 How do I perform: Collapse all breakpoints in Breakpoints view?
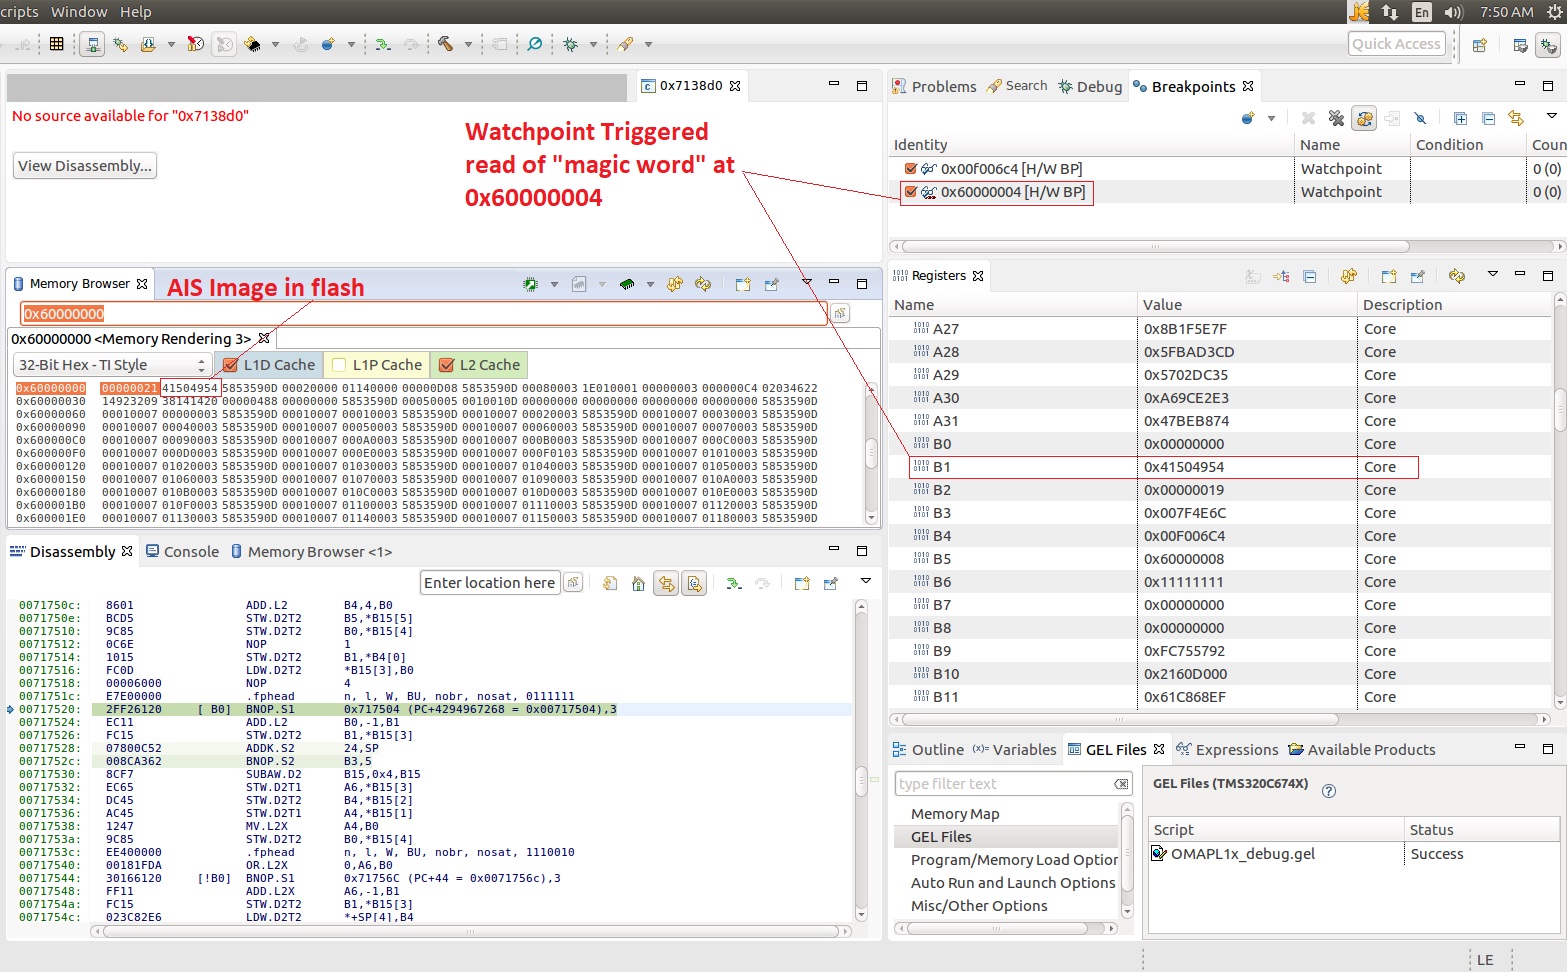[1488, 118]
